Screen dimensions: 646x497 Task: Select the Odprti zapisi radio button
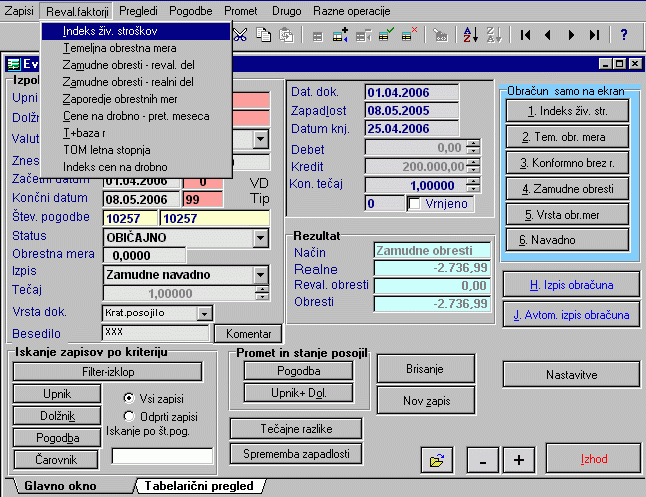click(129, 416)
